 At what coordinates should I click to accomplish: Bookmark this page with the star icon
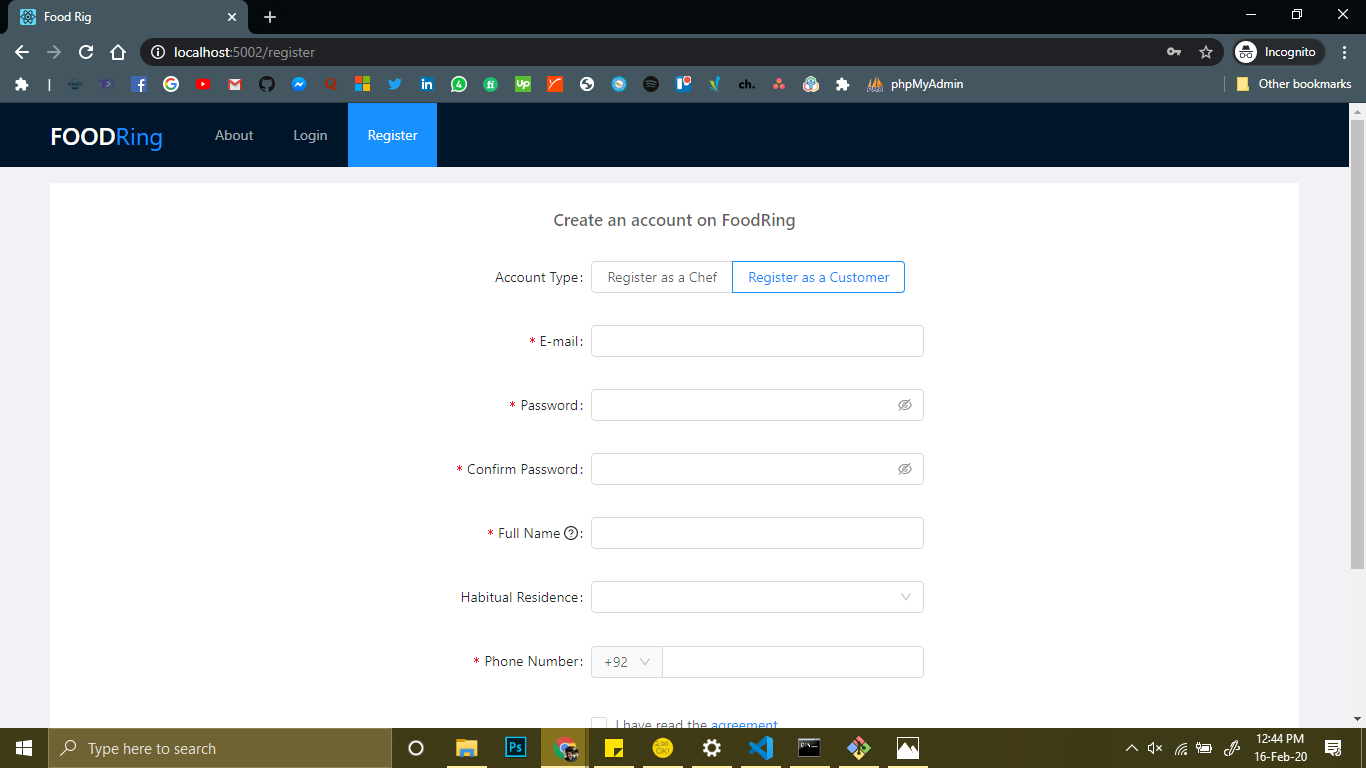pos(1206,52)
